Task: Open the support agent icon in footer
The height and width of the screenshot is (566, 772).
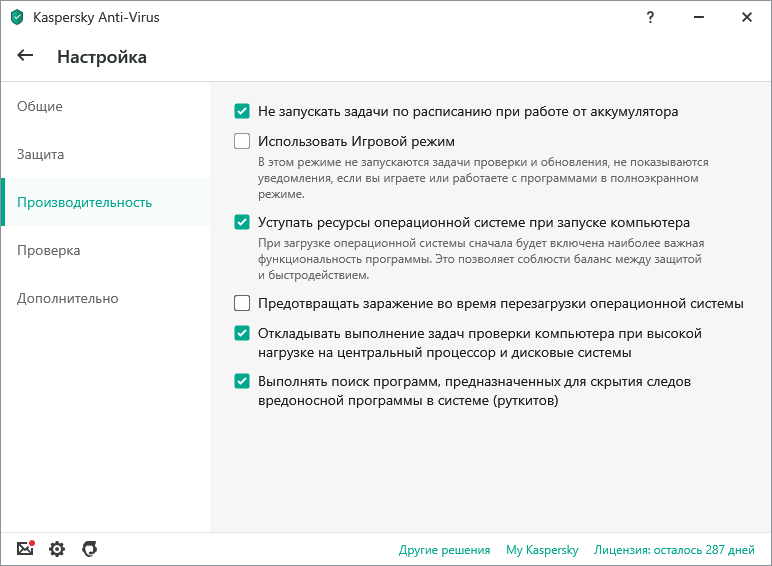Action: 90,549
